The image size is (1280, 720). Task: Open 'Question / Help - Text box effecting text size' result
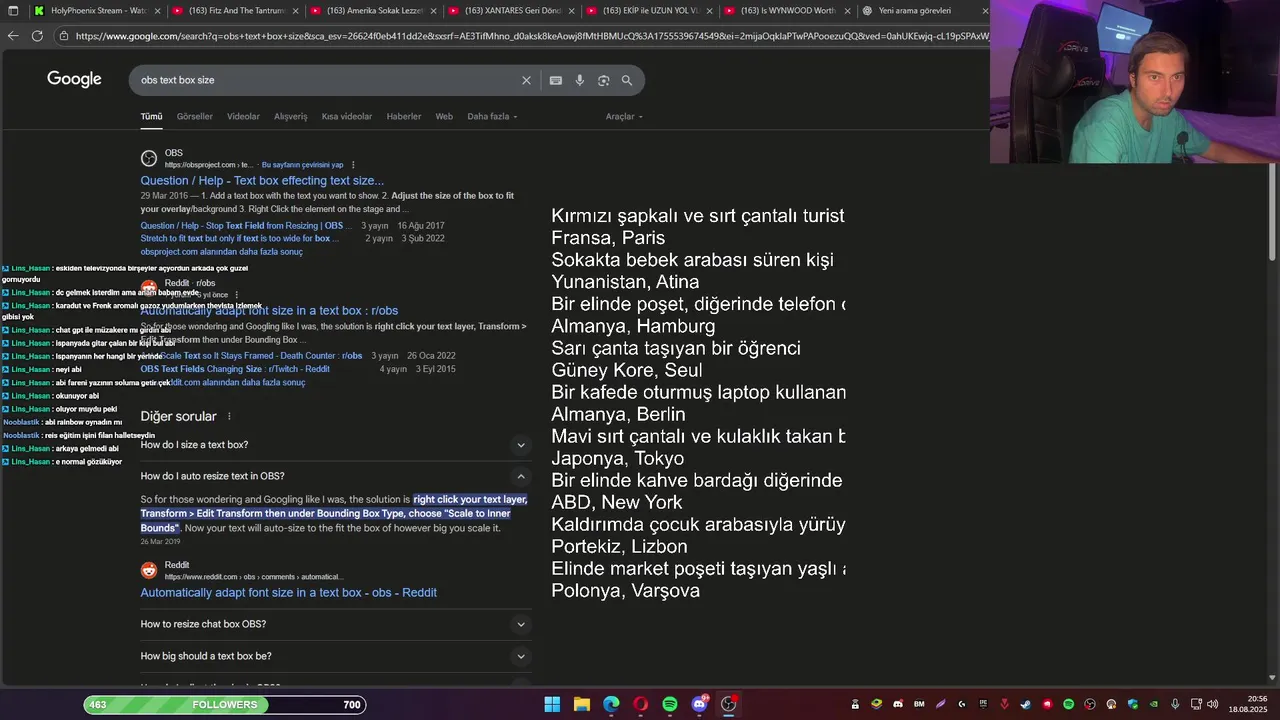262,181
